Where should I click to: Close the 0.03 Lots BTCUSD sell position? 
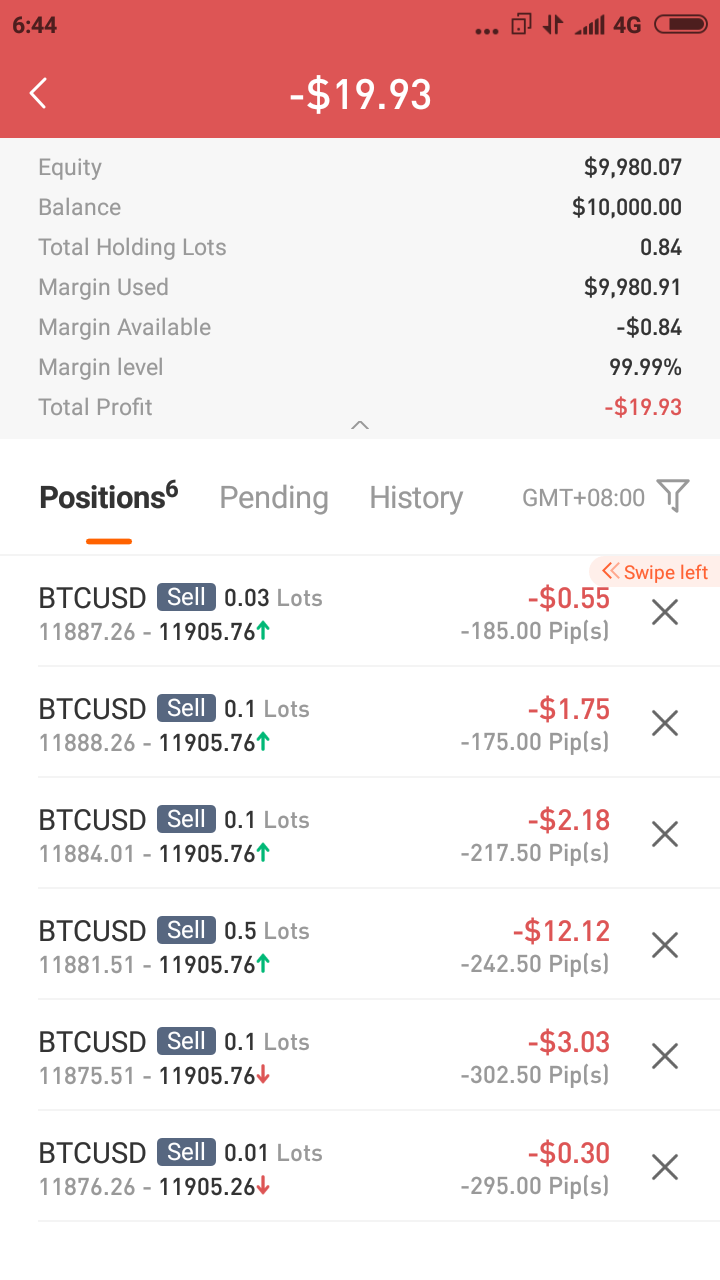[665, 612]
